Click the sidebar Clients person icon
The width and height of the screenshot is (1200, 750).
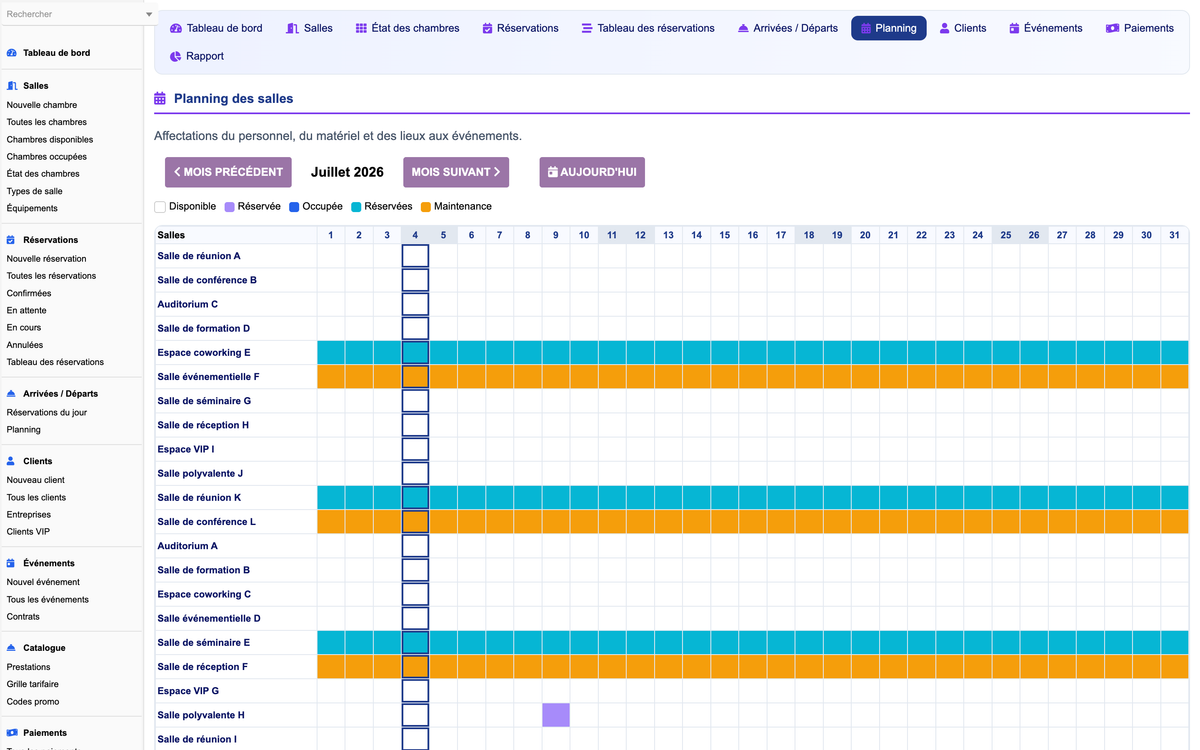(11, 461)
